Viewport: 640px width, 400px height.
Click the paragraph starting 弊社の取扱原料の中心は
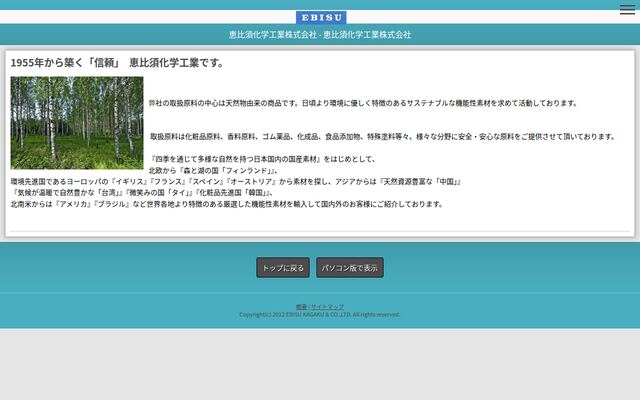click(363, 103)
